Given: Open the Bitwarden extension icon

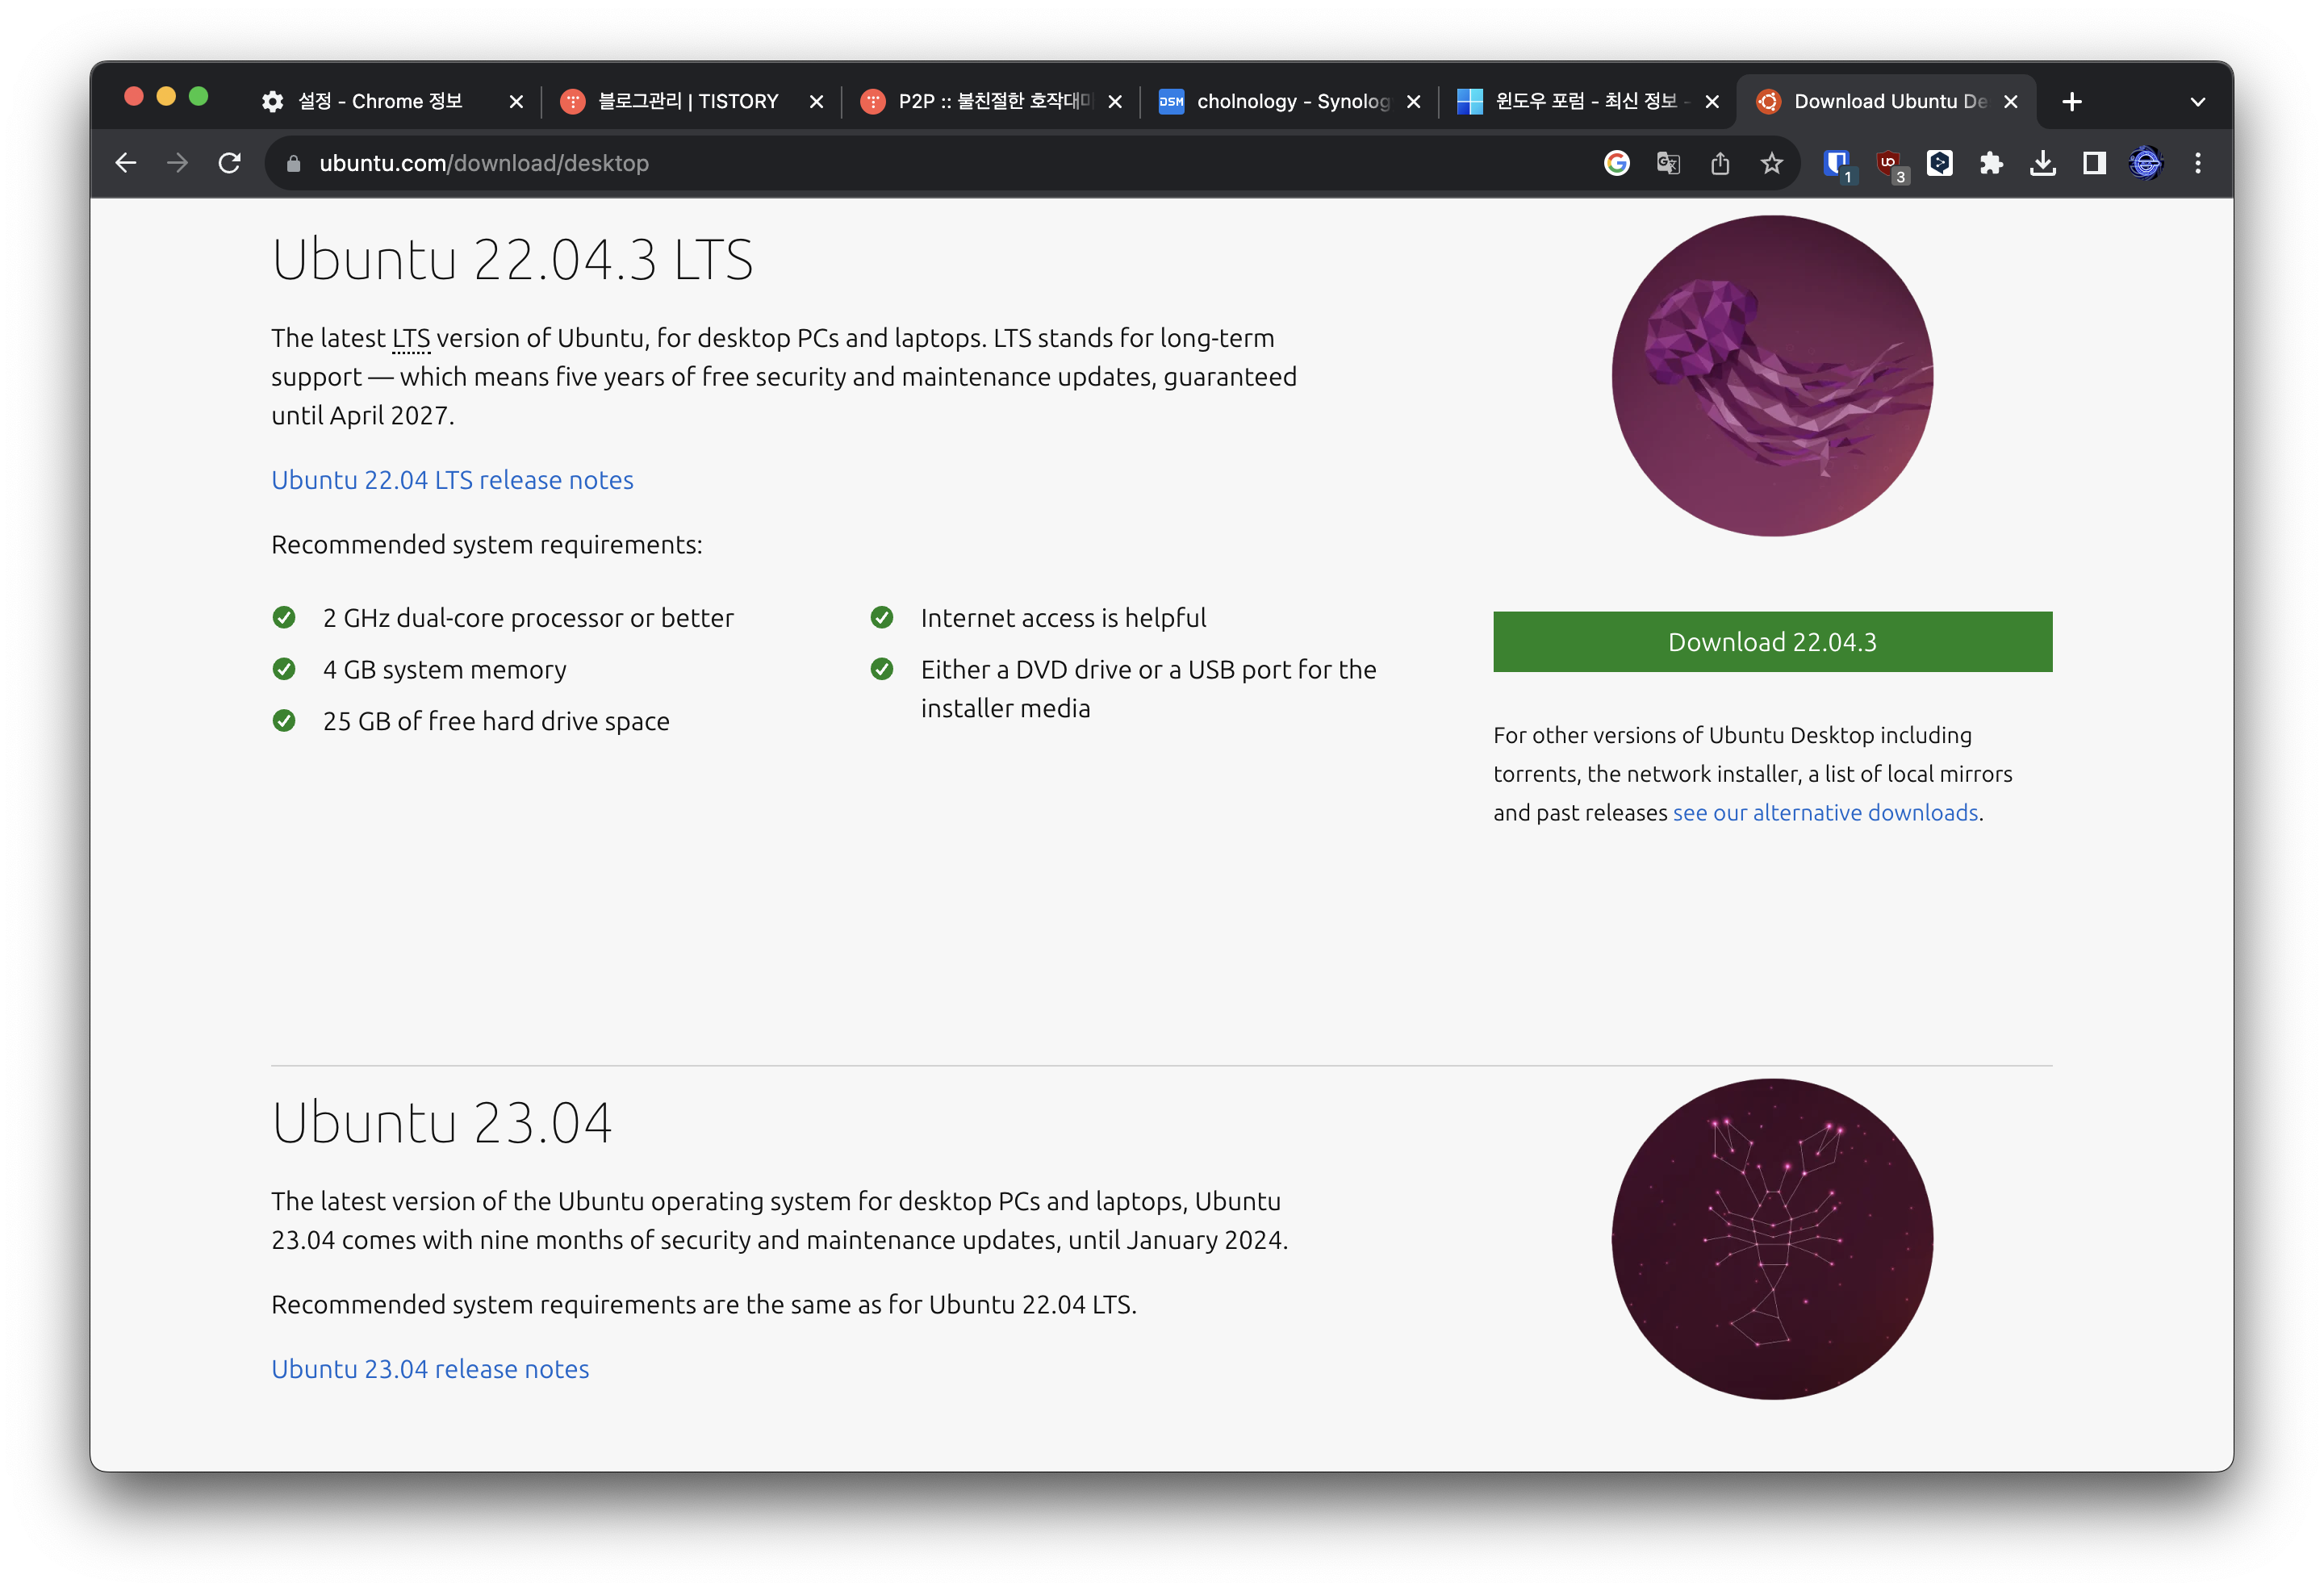Looking at the screenshot, I should [1837, 164].
